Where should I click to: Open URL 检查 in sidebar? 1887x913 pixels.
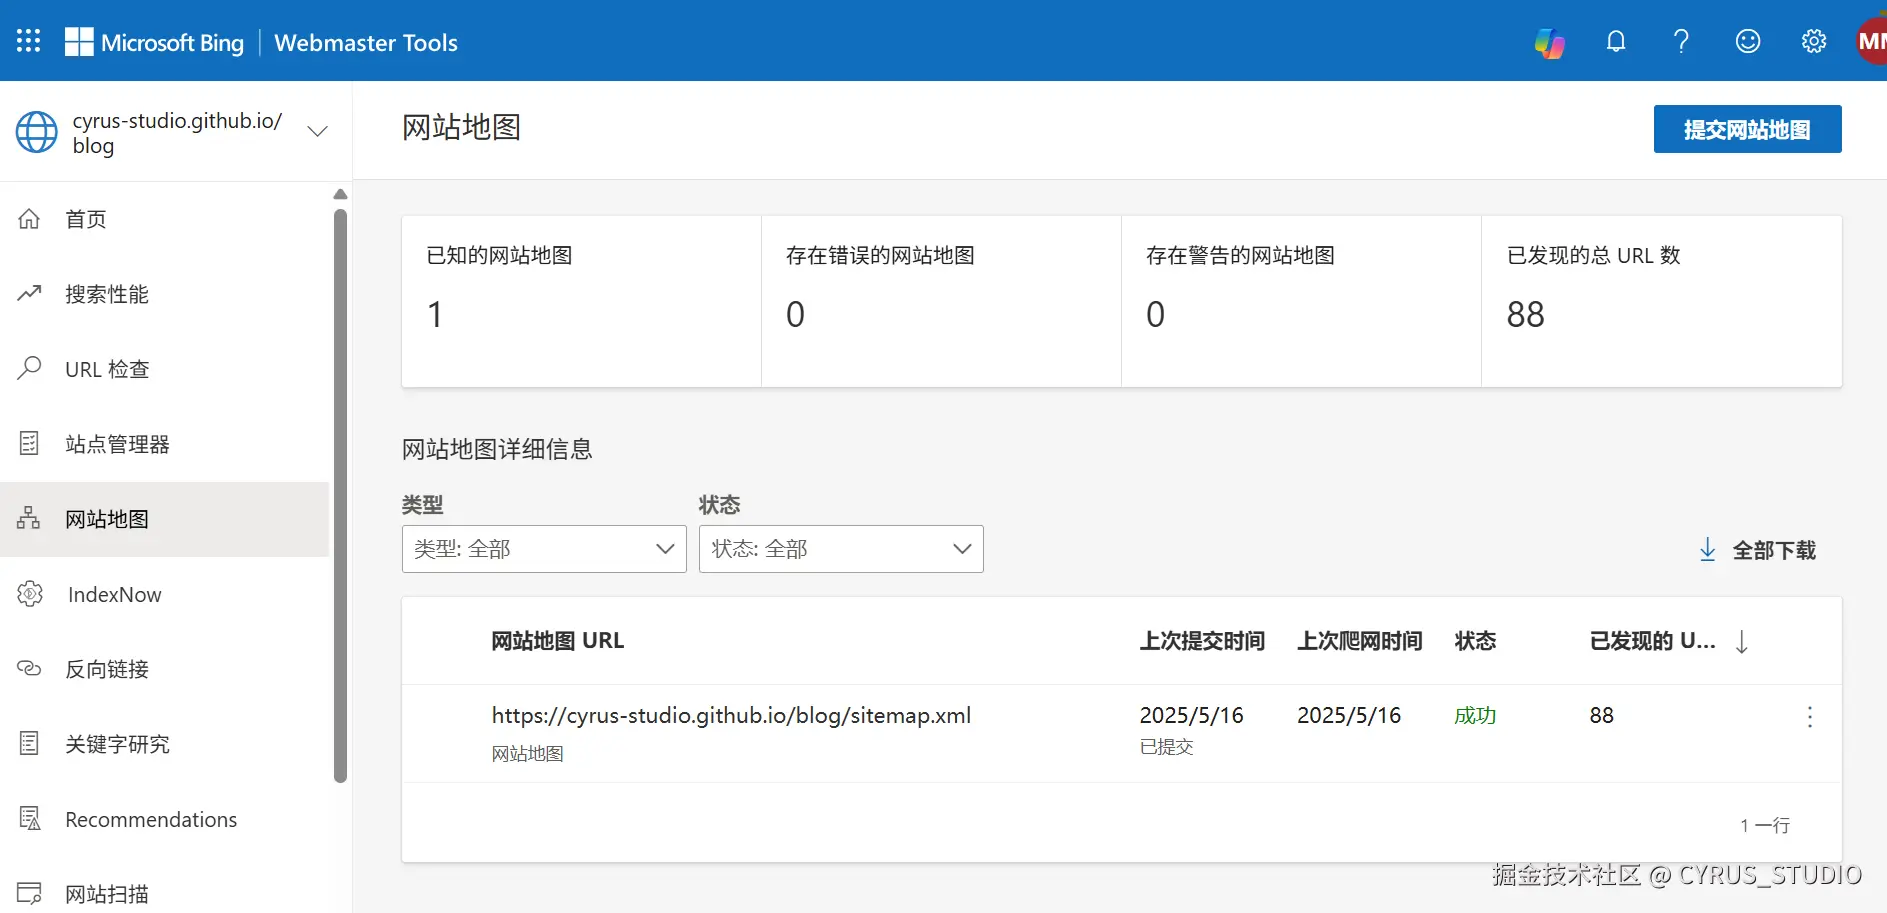point(165,369)
